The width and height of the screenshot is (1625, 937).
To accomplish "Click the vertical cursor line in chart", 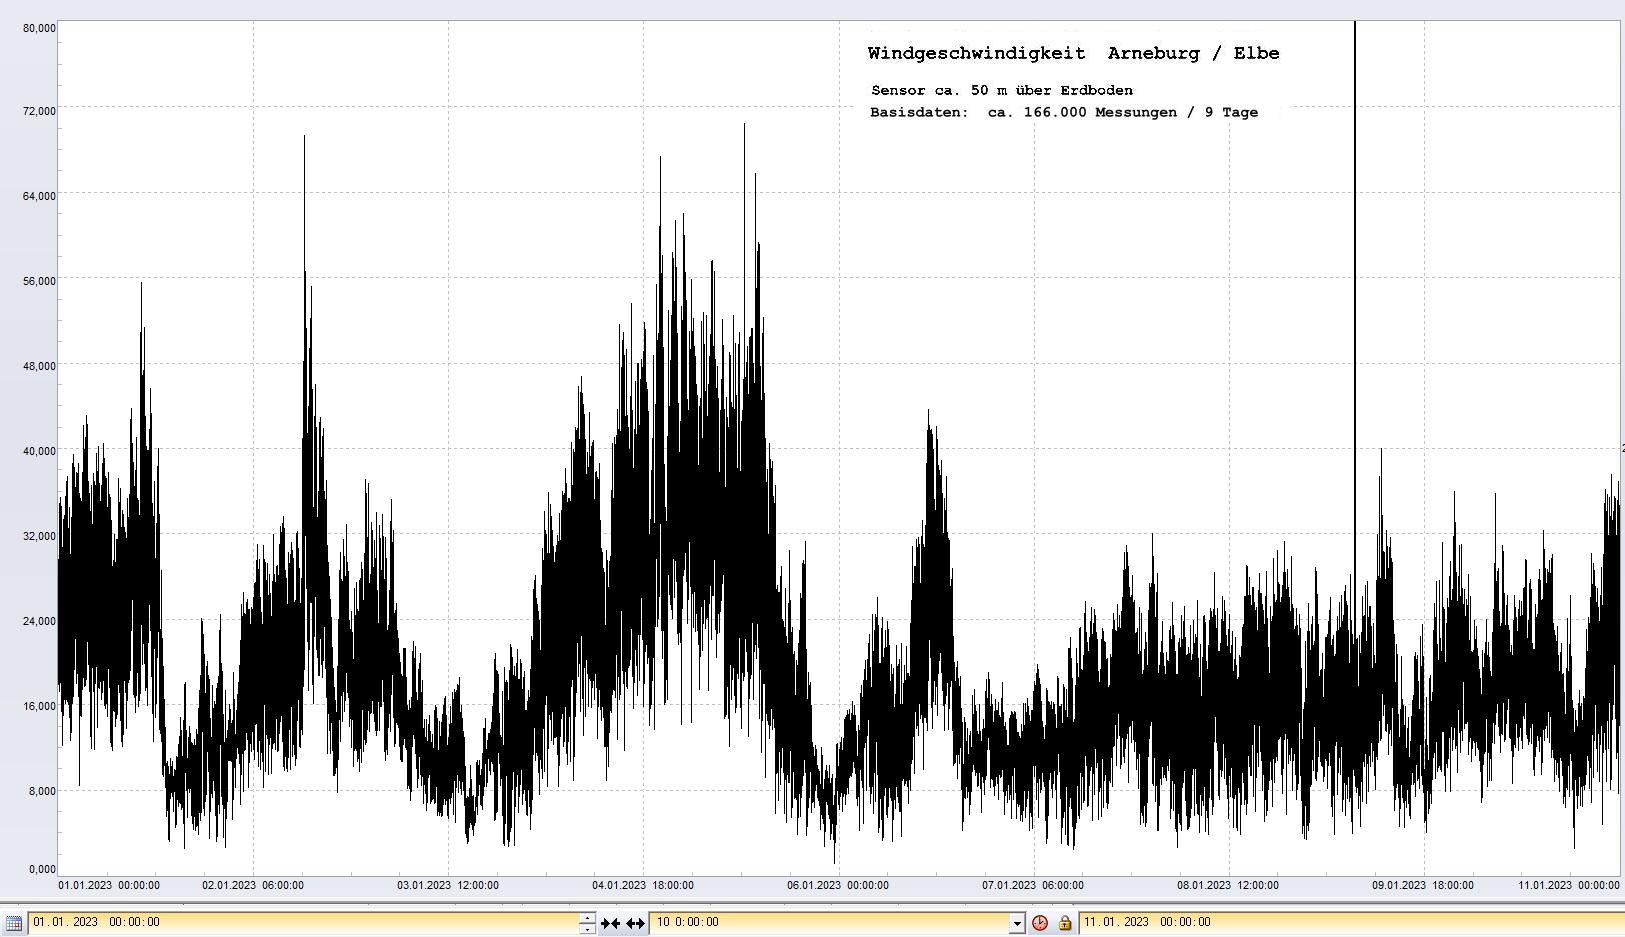I will click(x=1355, y=300).
